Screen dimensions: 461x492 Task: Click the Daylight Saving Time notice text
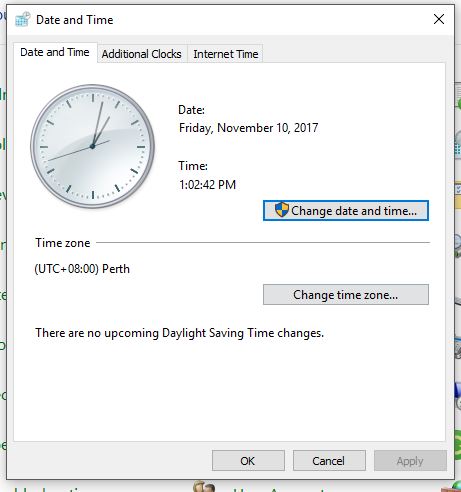pos(179,333)
